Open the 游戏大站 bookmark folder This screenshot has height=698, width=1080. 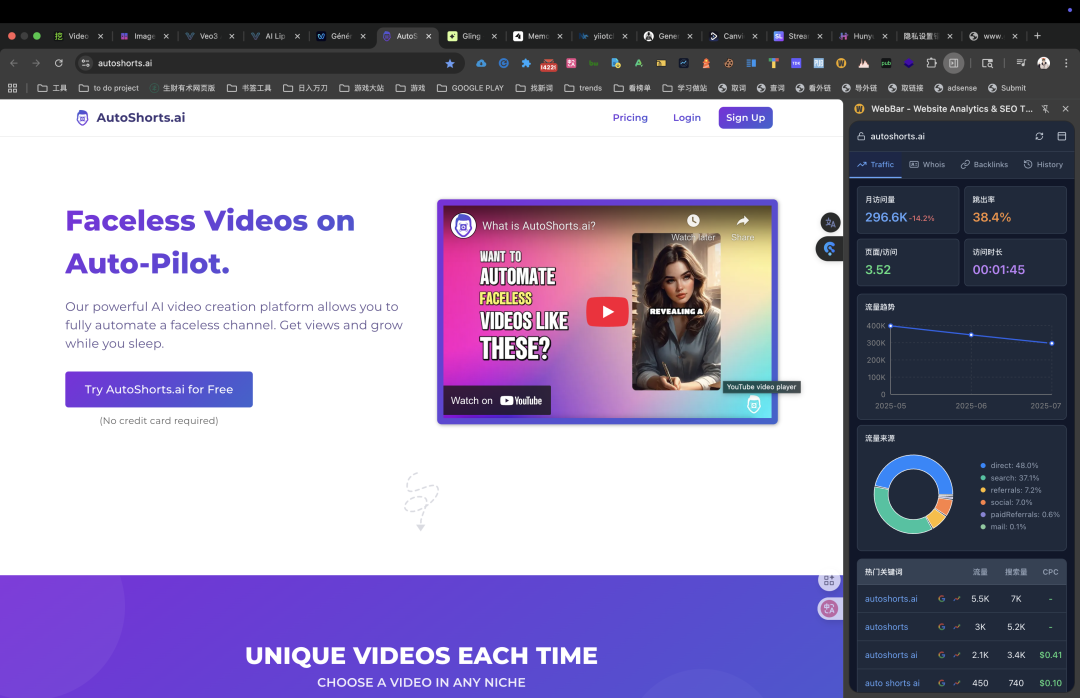pyautogui.click(x=362, y=88)
